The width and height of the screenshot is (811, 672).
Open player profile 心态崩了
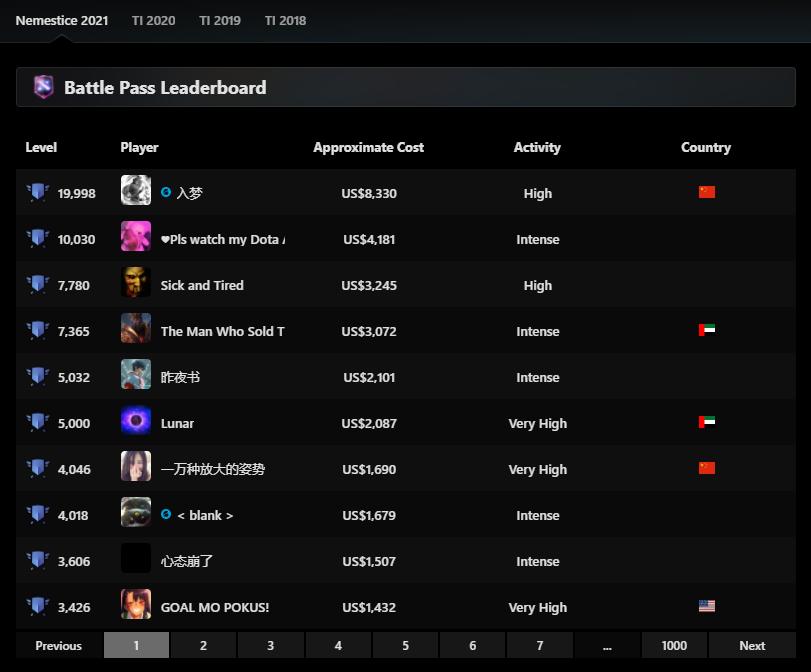pyautogui.click(x=187, y=561)
